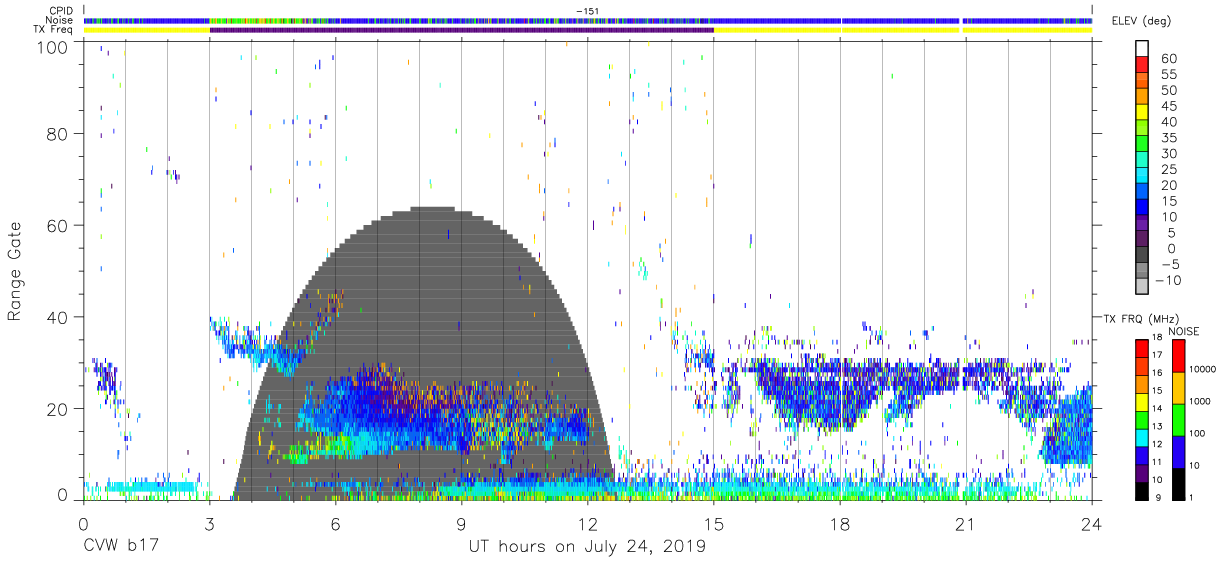Click the 24 hour tick on UT axis

click(1091, 522)
